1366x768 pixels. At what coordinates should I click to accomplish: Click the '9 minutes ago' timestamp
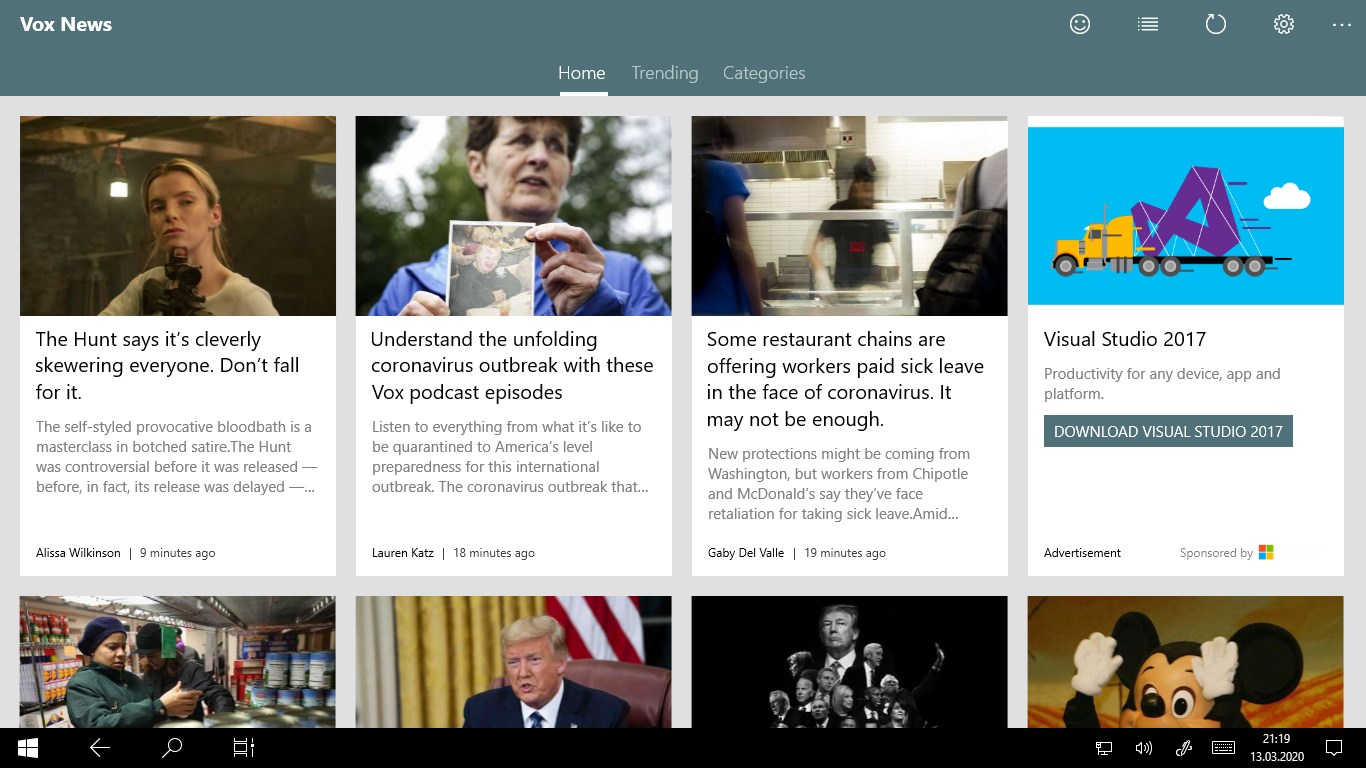tap(177, 552)
